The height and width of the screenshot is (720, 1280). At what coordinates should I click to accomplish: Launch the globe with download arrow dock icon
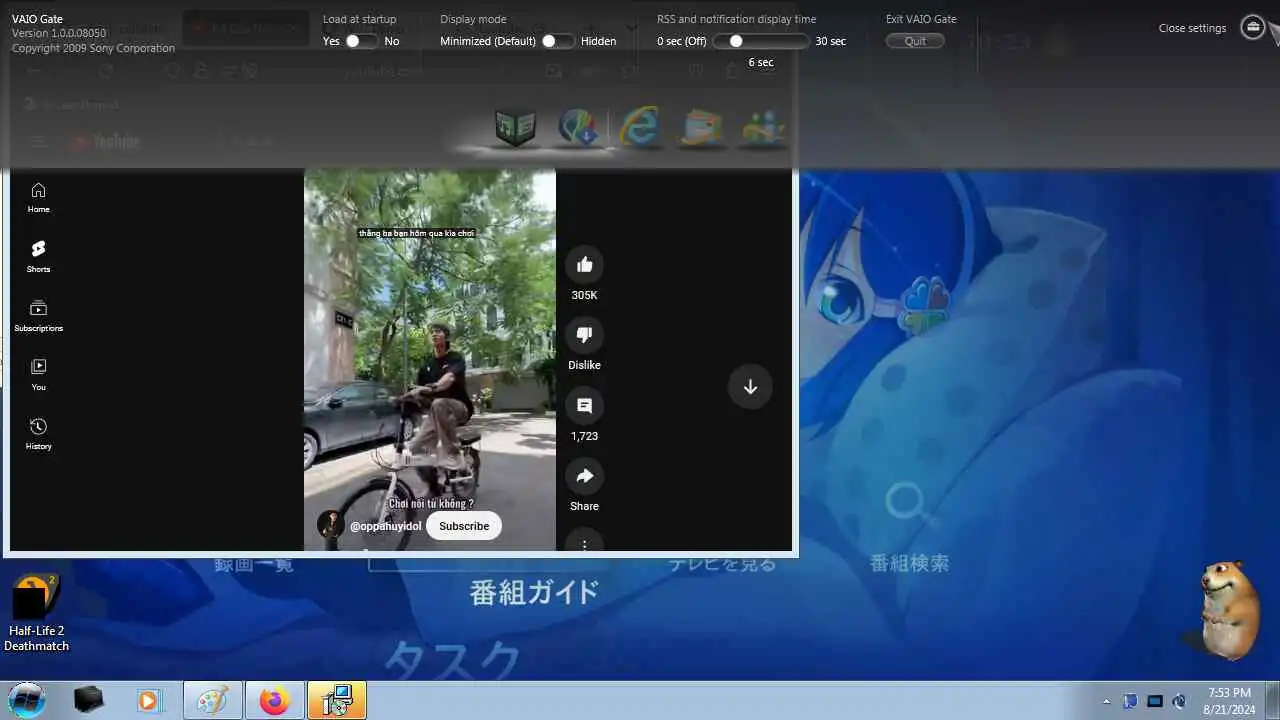pyautogui.click(x=578, y=127)
